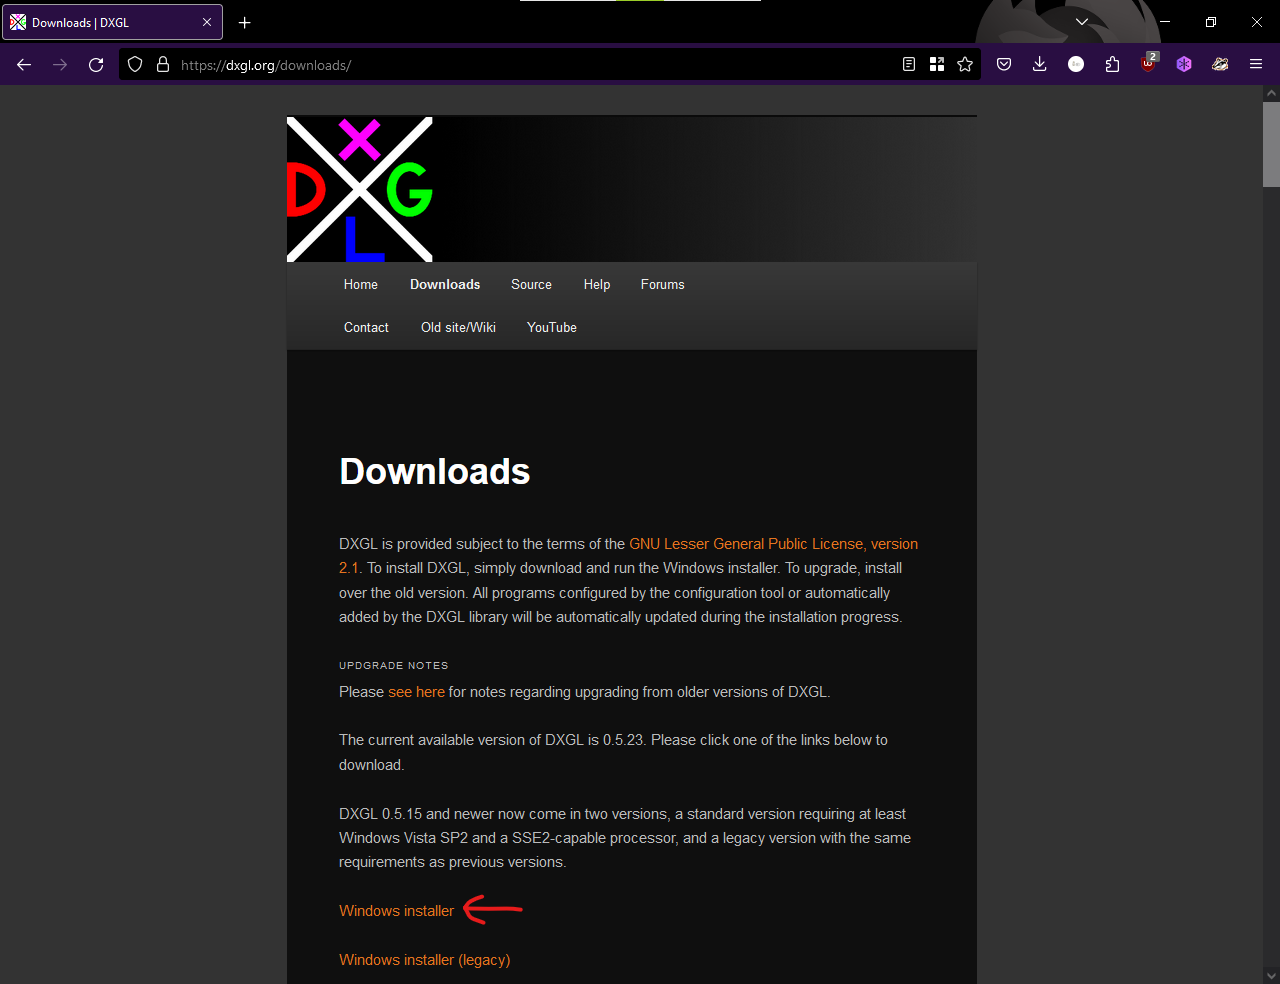This screenshot has height=984, width=1280.
Task: Open the GNU Lesser General Public License link
Action: click(x=773, y=544)
